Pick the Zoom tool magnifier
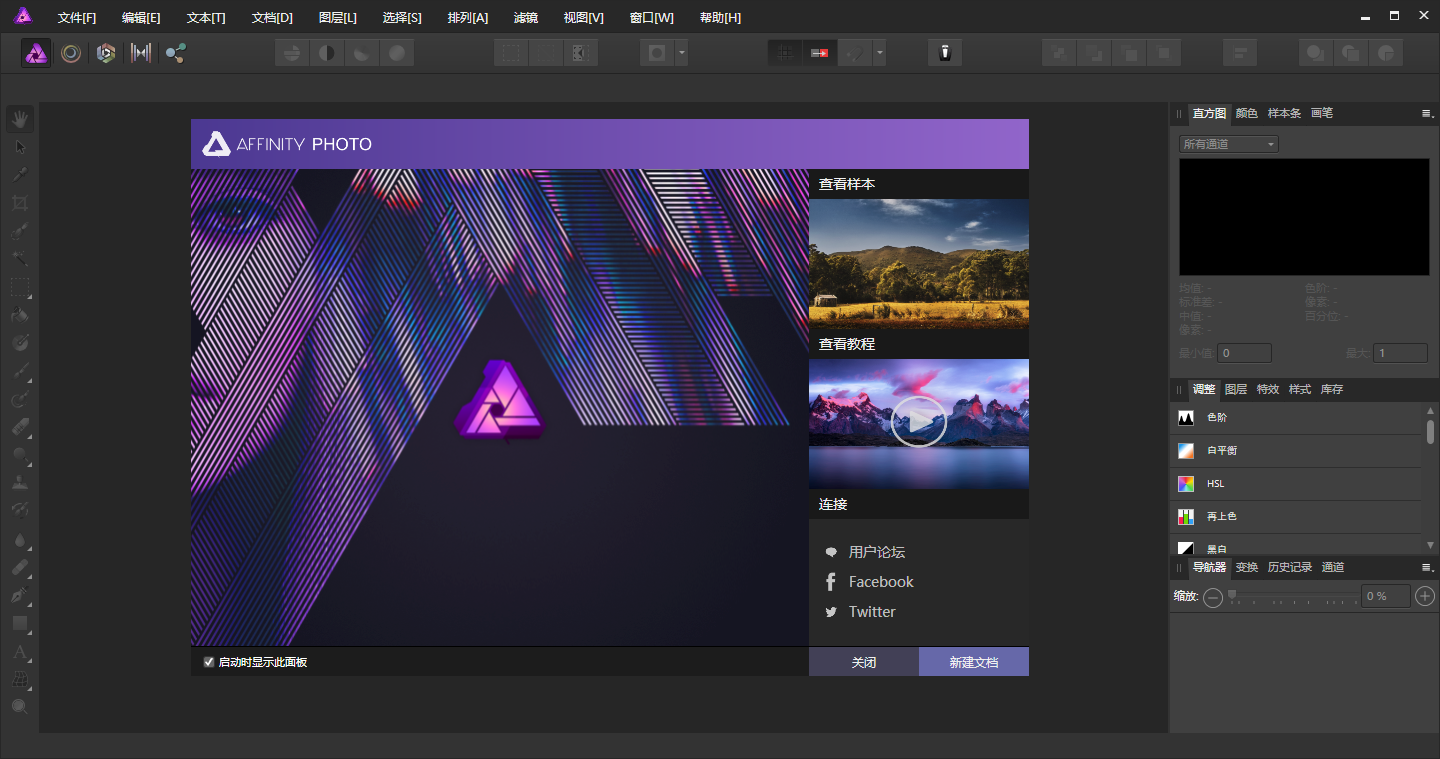The height and width of the screenshot is (759, 1440). (x=20, y=707)
